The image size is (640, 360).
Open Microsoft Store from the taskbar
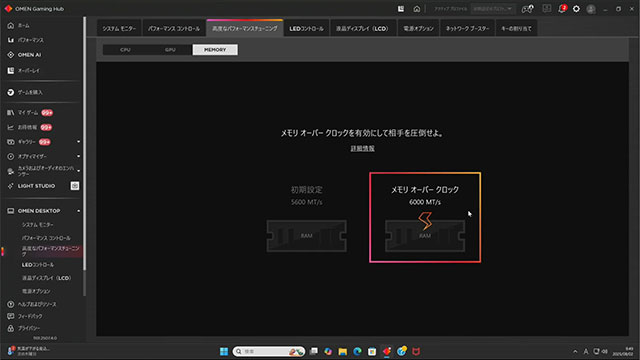372,351
